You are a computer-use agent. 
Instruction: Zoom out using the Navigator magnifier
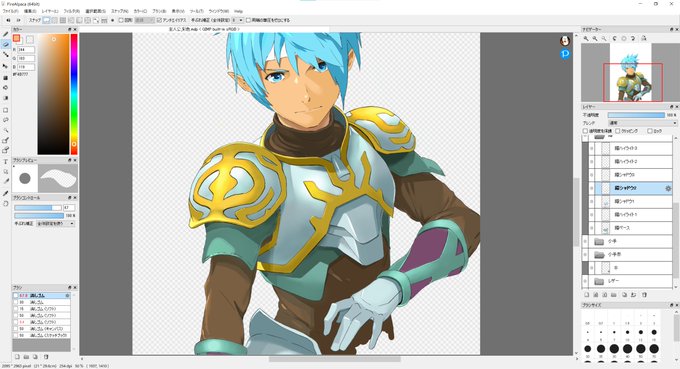coord(595,39)
